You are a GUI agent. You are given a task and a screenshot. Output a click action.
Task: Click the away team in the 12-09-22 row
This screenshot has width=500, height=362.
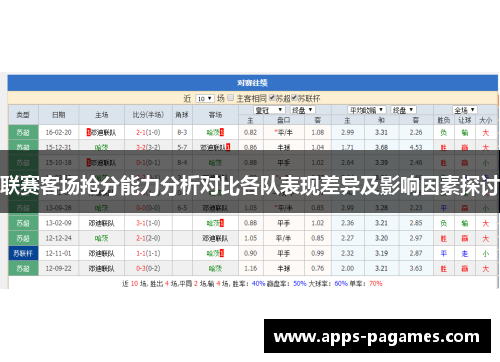215,268
